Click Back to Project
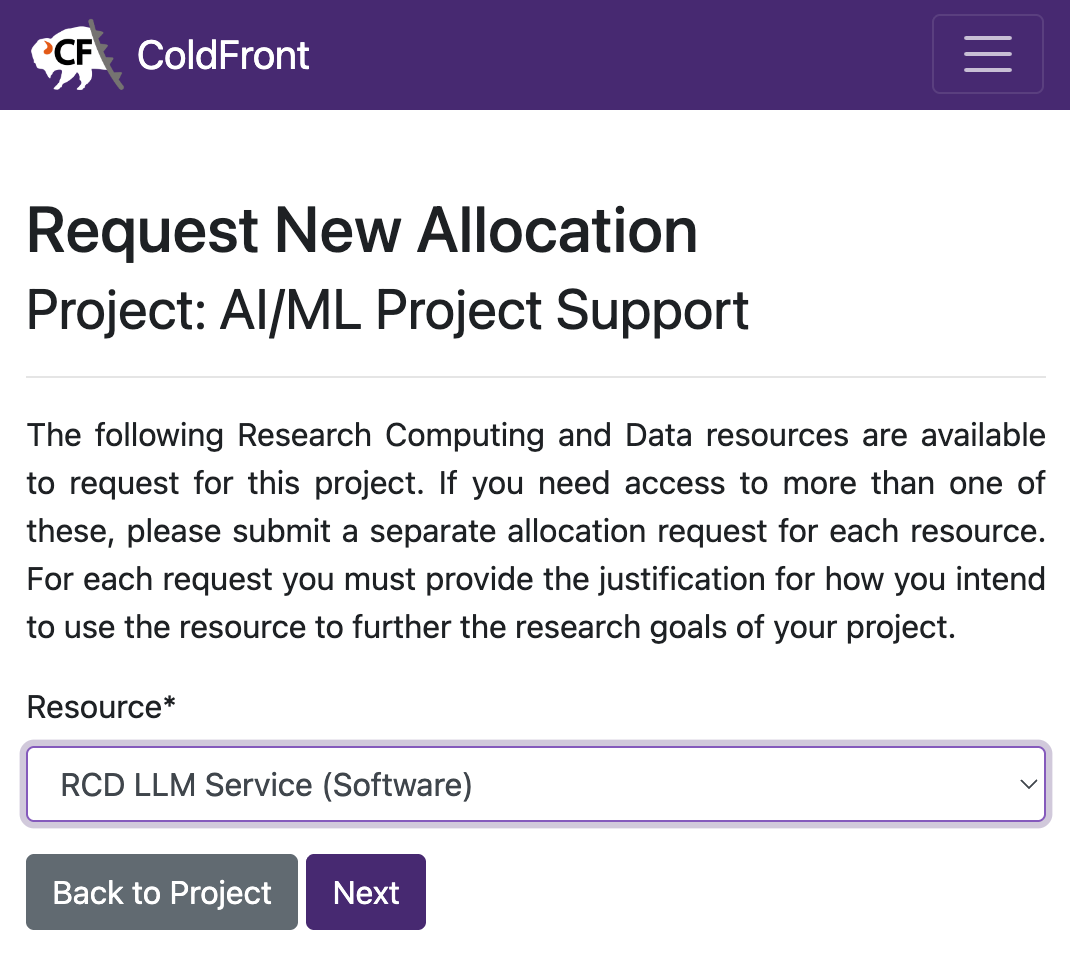This screenshot has height=972, width=1070. [x=161, y=891]
